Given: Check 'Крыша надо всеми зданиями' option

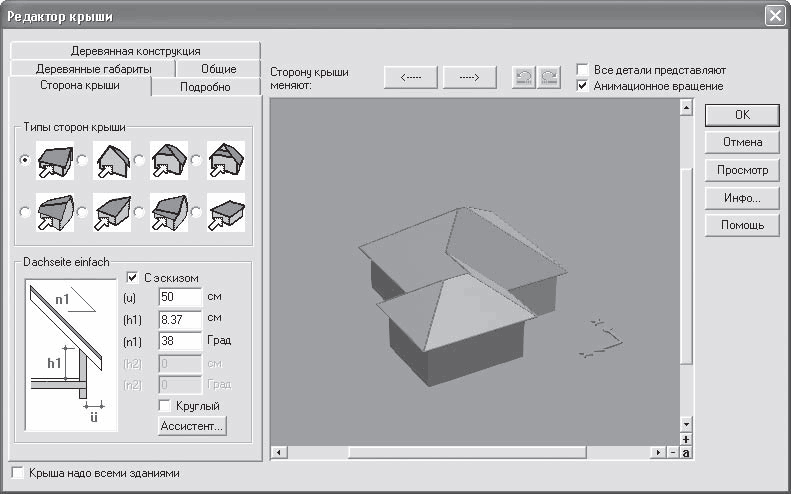Looking at the screenshot, I should (18, 473).
